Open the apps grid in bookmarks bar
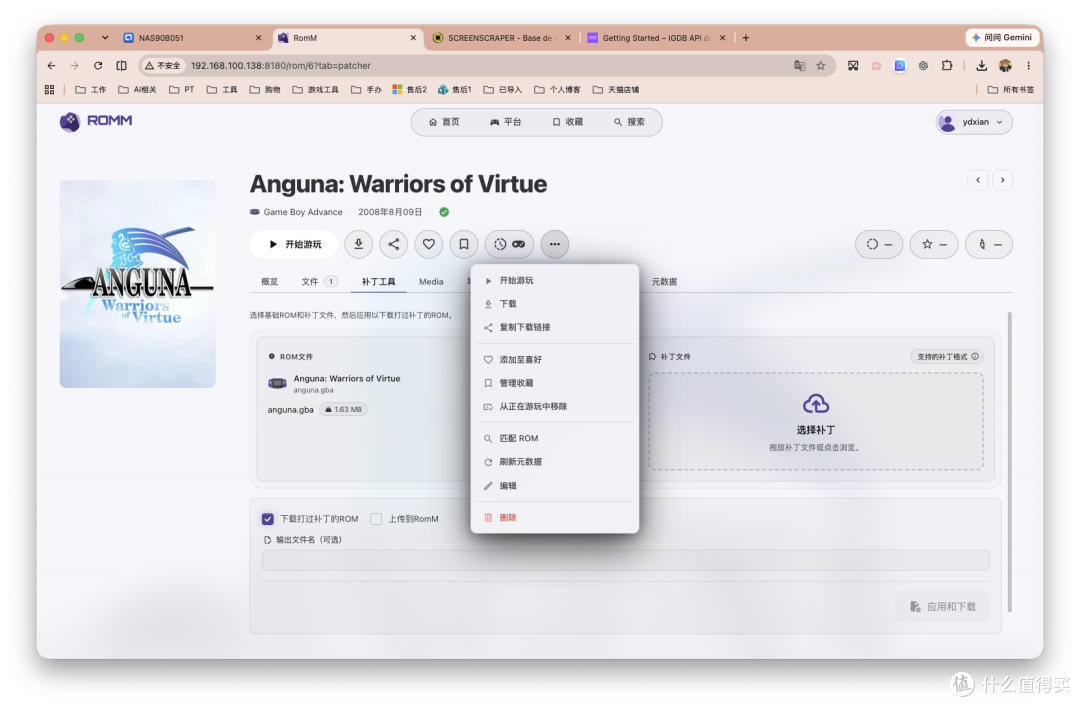1080x707 pixels. coord(50,90)
